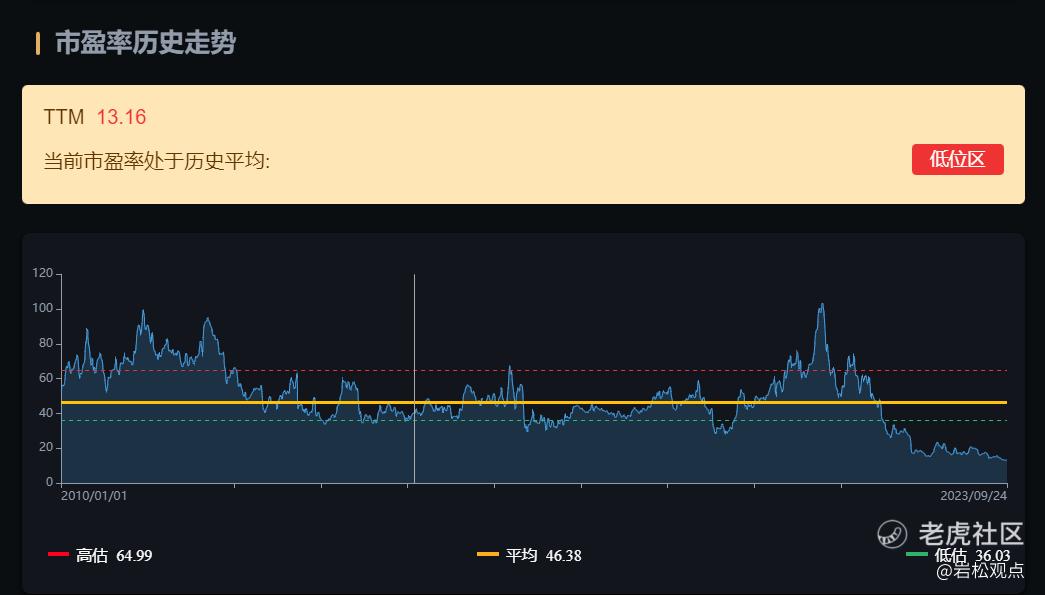The height and width of the screenshot is (595, 1045).
Task: Toggle the 平均 46.38 legend entry
Action: click(x=529, y=555)
